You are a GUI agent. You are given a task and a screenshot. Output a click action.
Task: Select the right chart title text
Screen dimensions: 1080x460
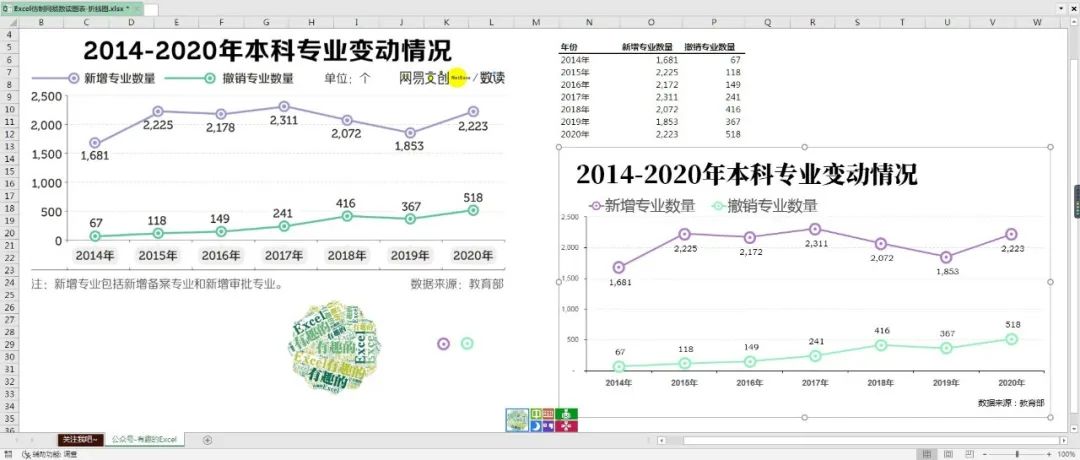(747, 174)
